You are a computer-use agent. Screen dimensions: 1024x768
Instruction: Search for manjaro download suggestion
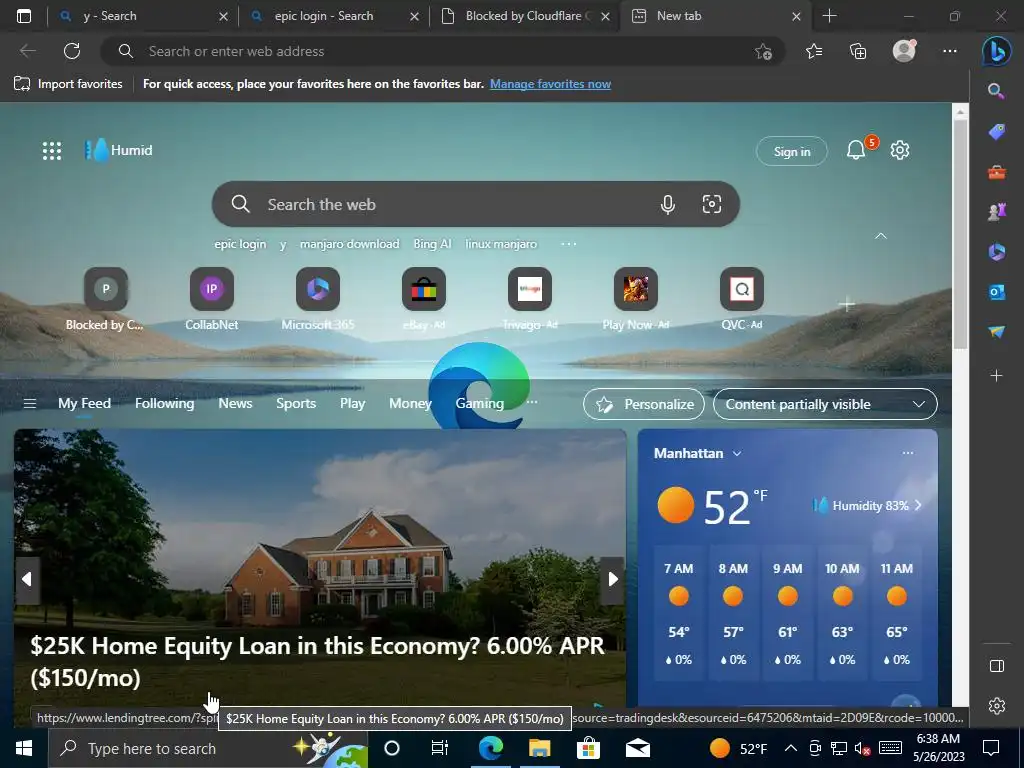click(349, 244)
